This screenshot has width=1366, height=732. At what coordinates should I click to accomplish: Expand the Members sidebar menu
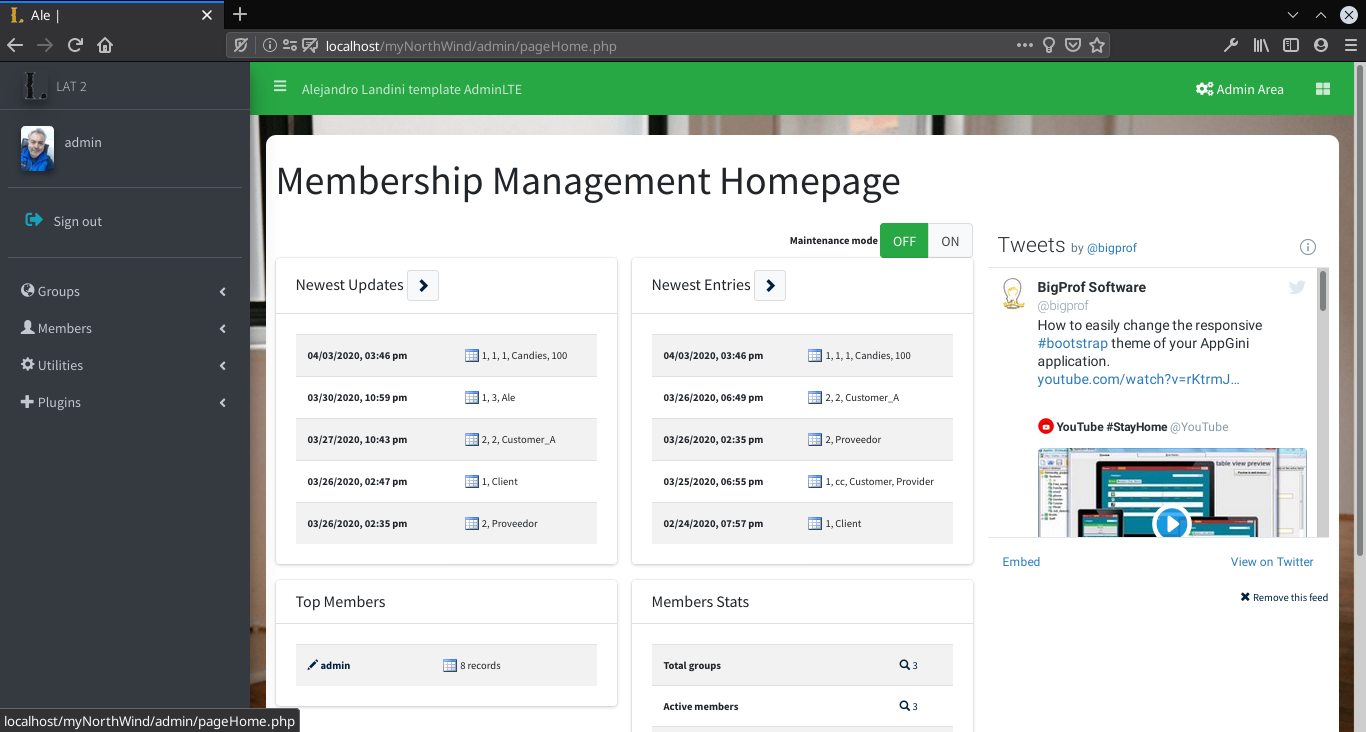pos(125,328)
